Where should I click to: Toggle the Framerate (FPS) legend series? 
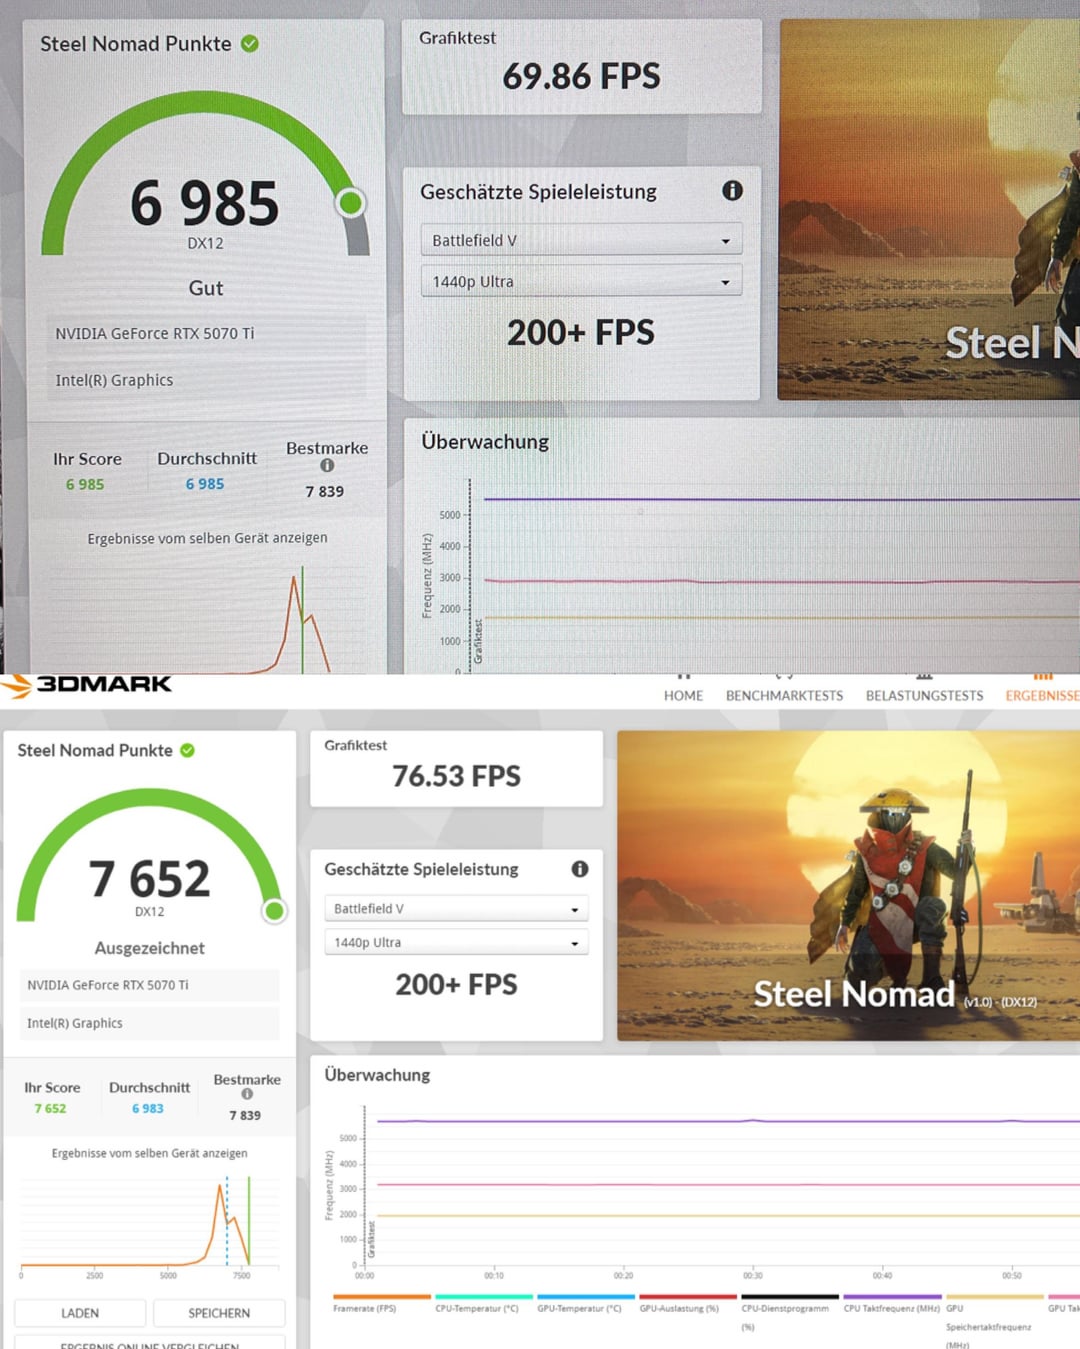381,1303
